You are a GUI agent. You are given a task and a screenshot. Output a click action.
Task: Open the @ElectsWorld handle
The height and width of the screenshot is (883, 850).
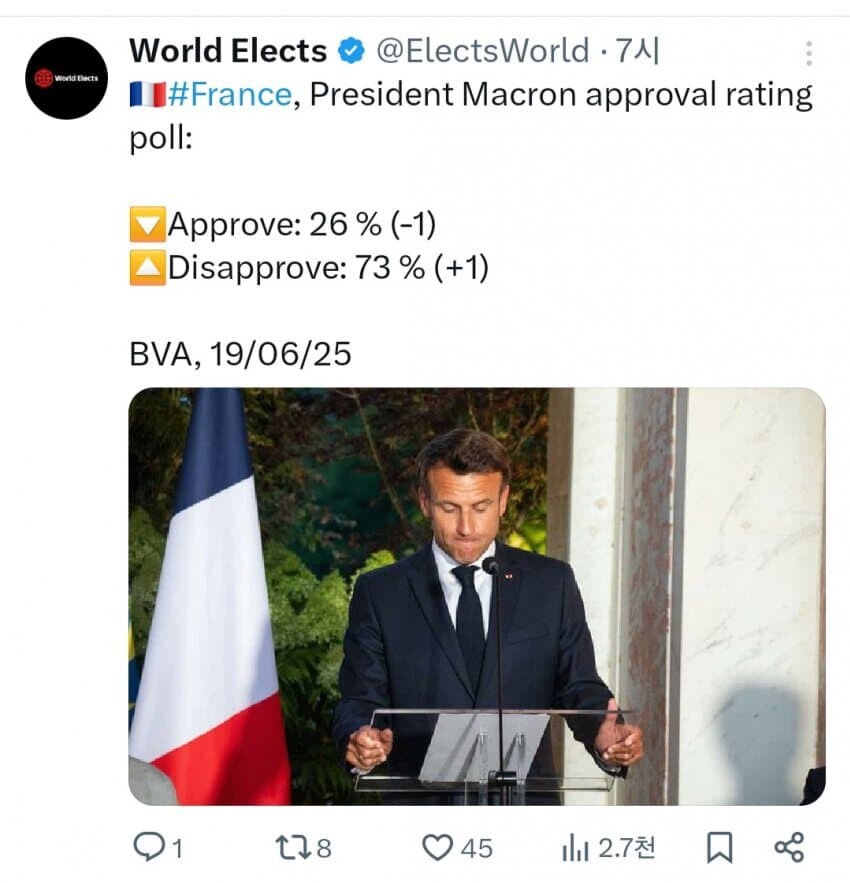pos(482,51)
